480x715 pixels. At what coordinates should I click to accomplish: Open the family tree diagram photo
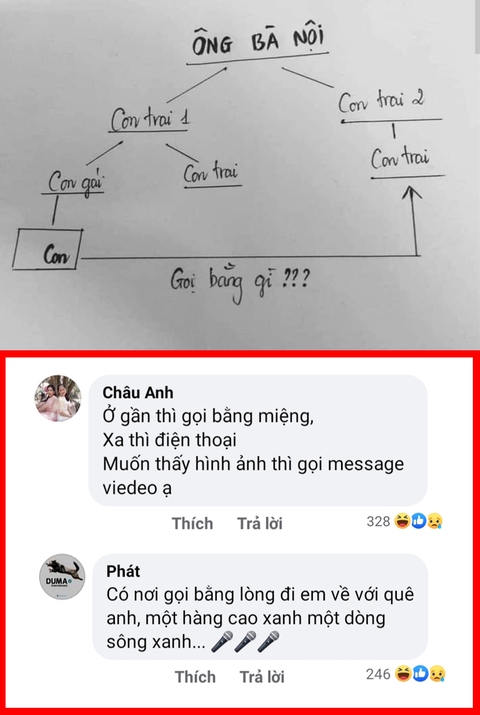[x=240, y=175]
